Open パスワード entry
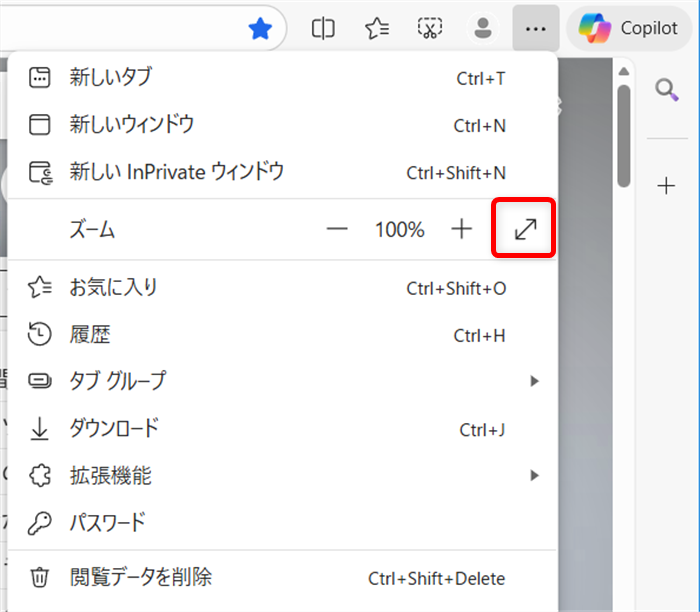Image resolution: width=700 pixels, height=612 pixels. pyautogui.click(x=283, y=523)
